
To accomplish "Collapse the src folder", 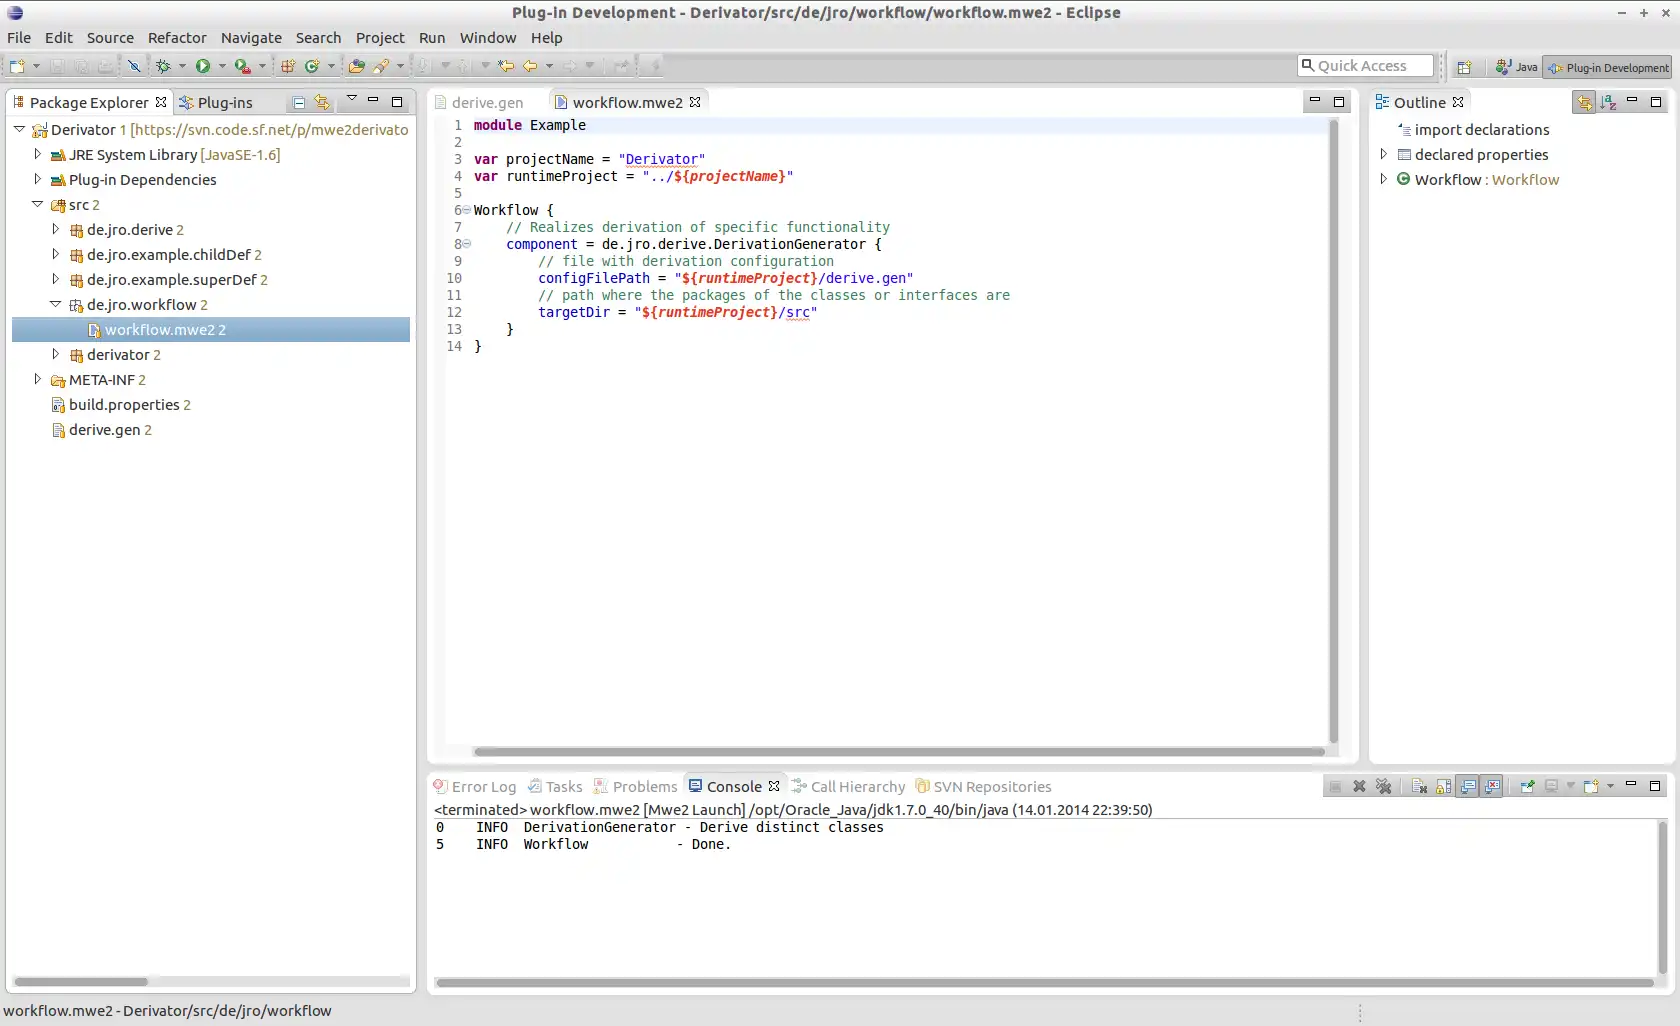I will [x=37, y=204].
